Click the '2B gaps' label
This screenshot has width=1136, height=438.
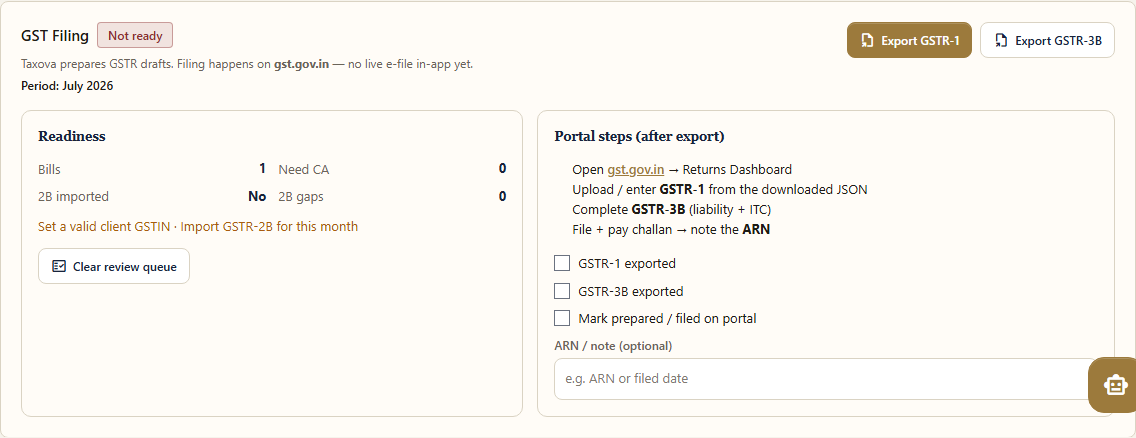[x=301, y=196]
